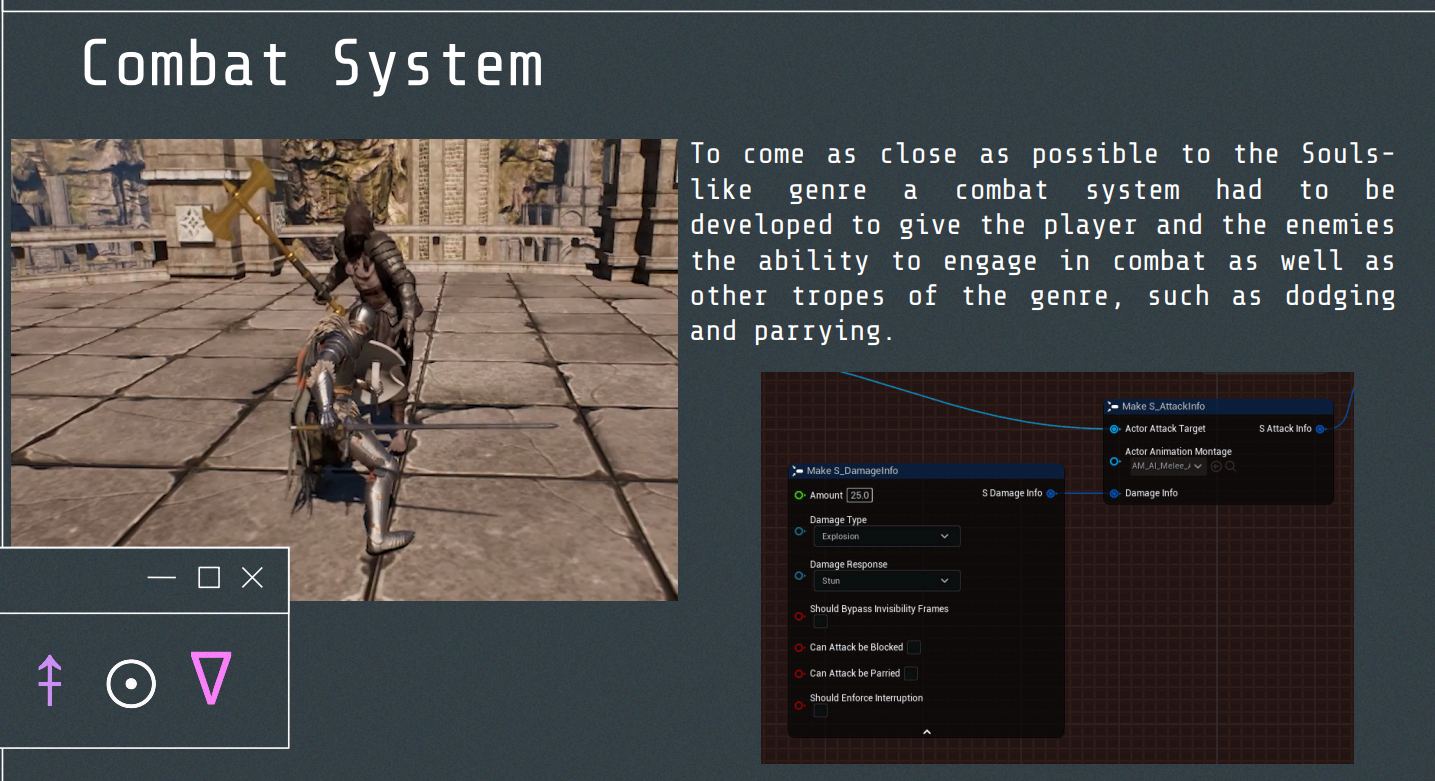Click the Can Attack be Parried red pin
The width and height of the screenshot is (1435, 781).
[799, 674]
